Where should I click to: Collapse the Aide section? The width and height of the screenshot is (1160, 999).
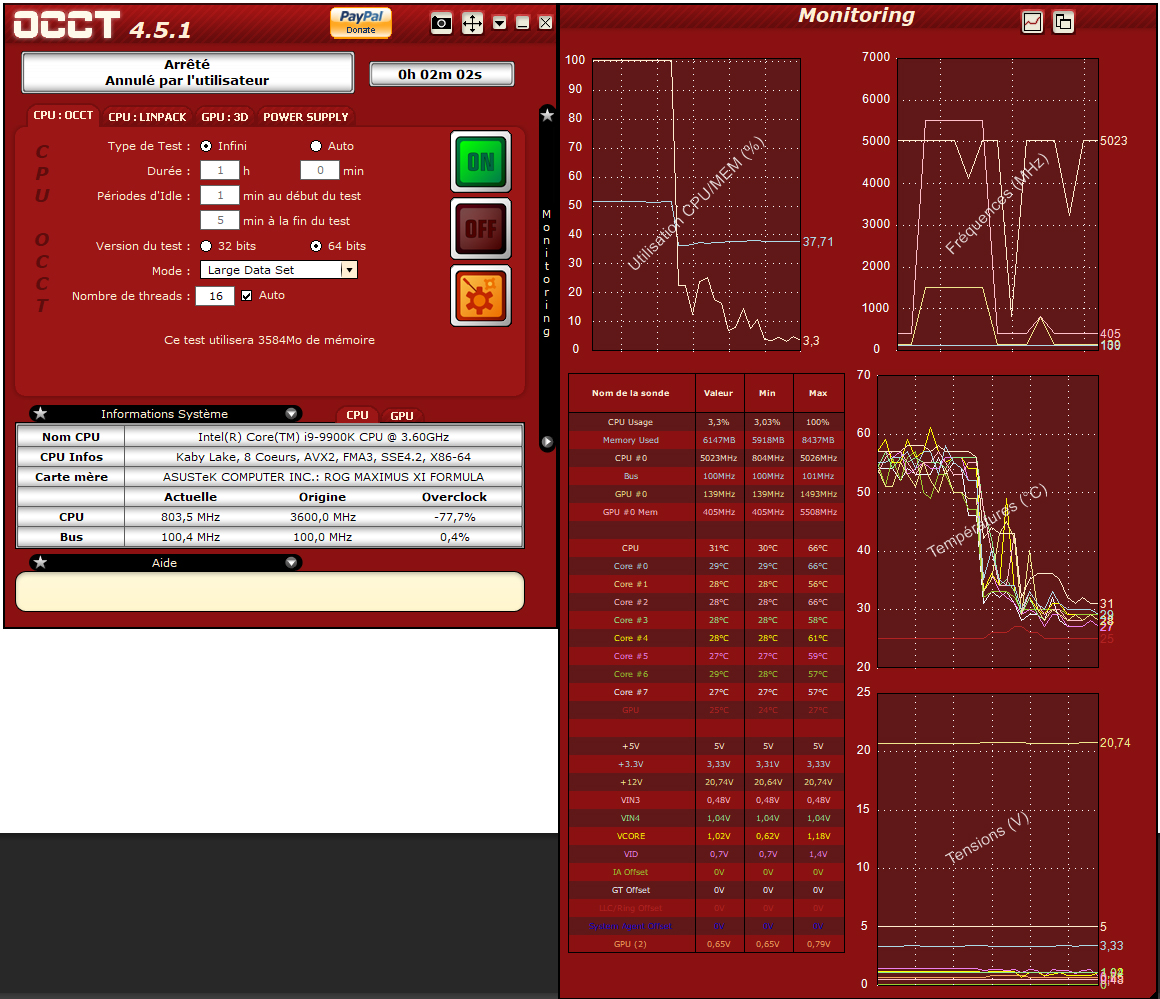(291, 563)
